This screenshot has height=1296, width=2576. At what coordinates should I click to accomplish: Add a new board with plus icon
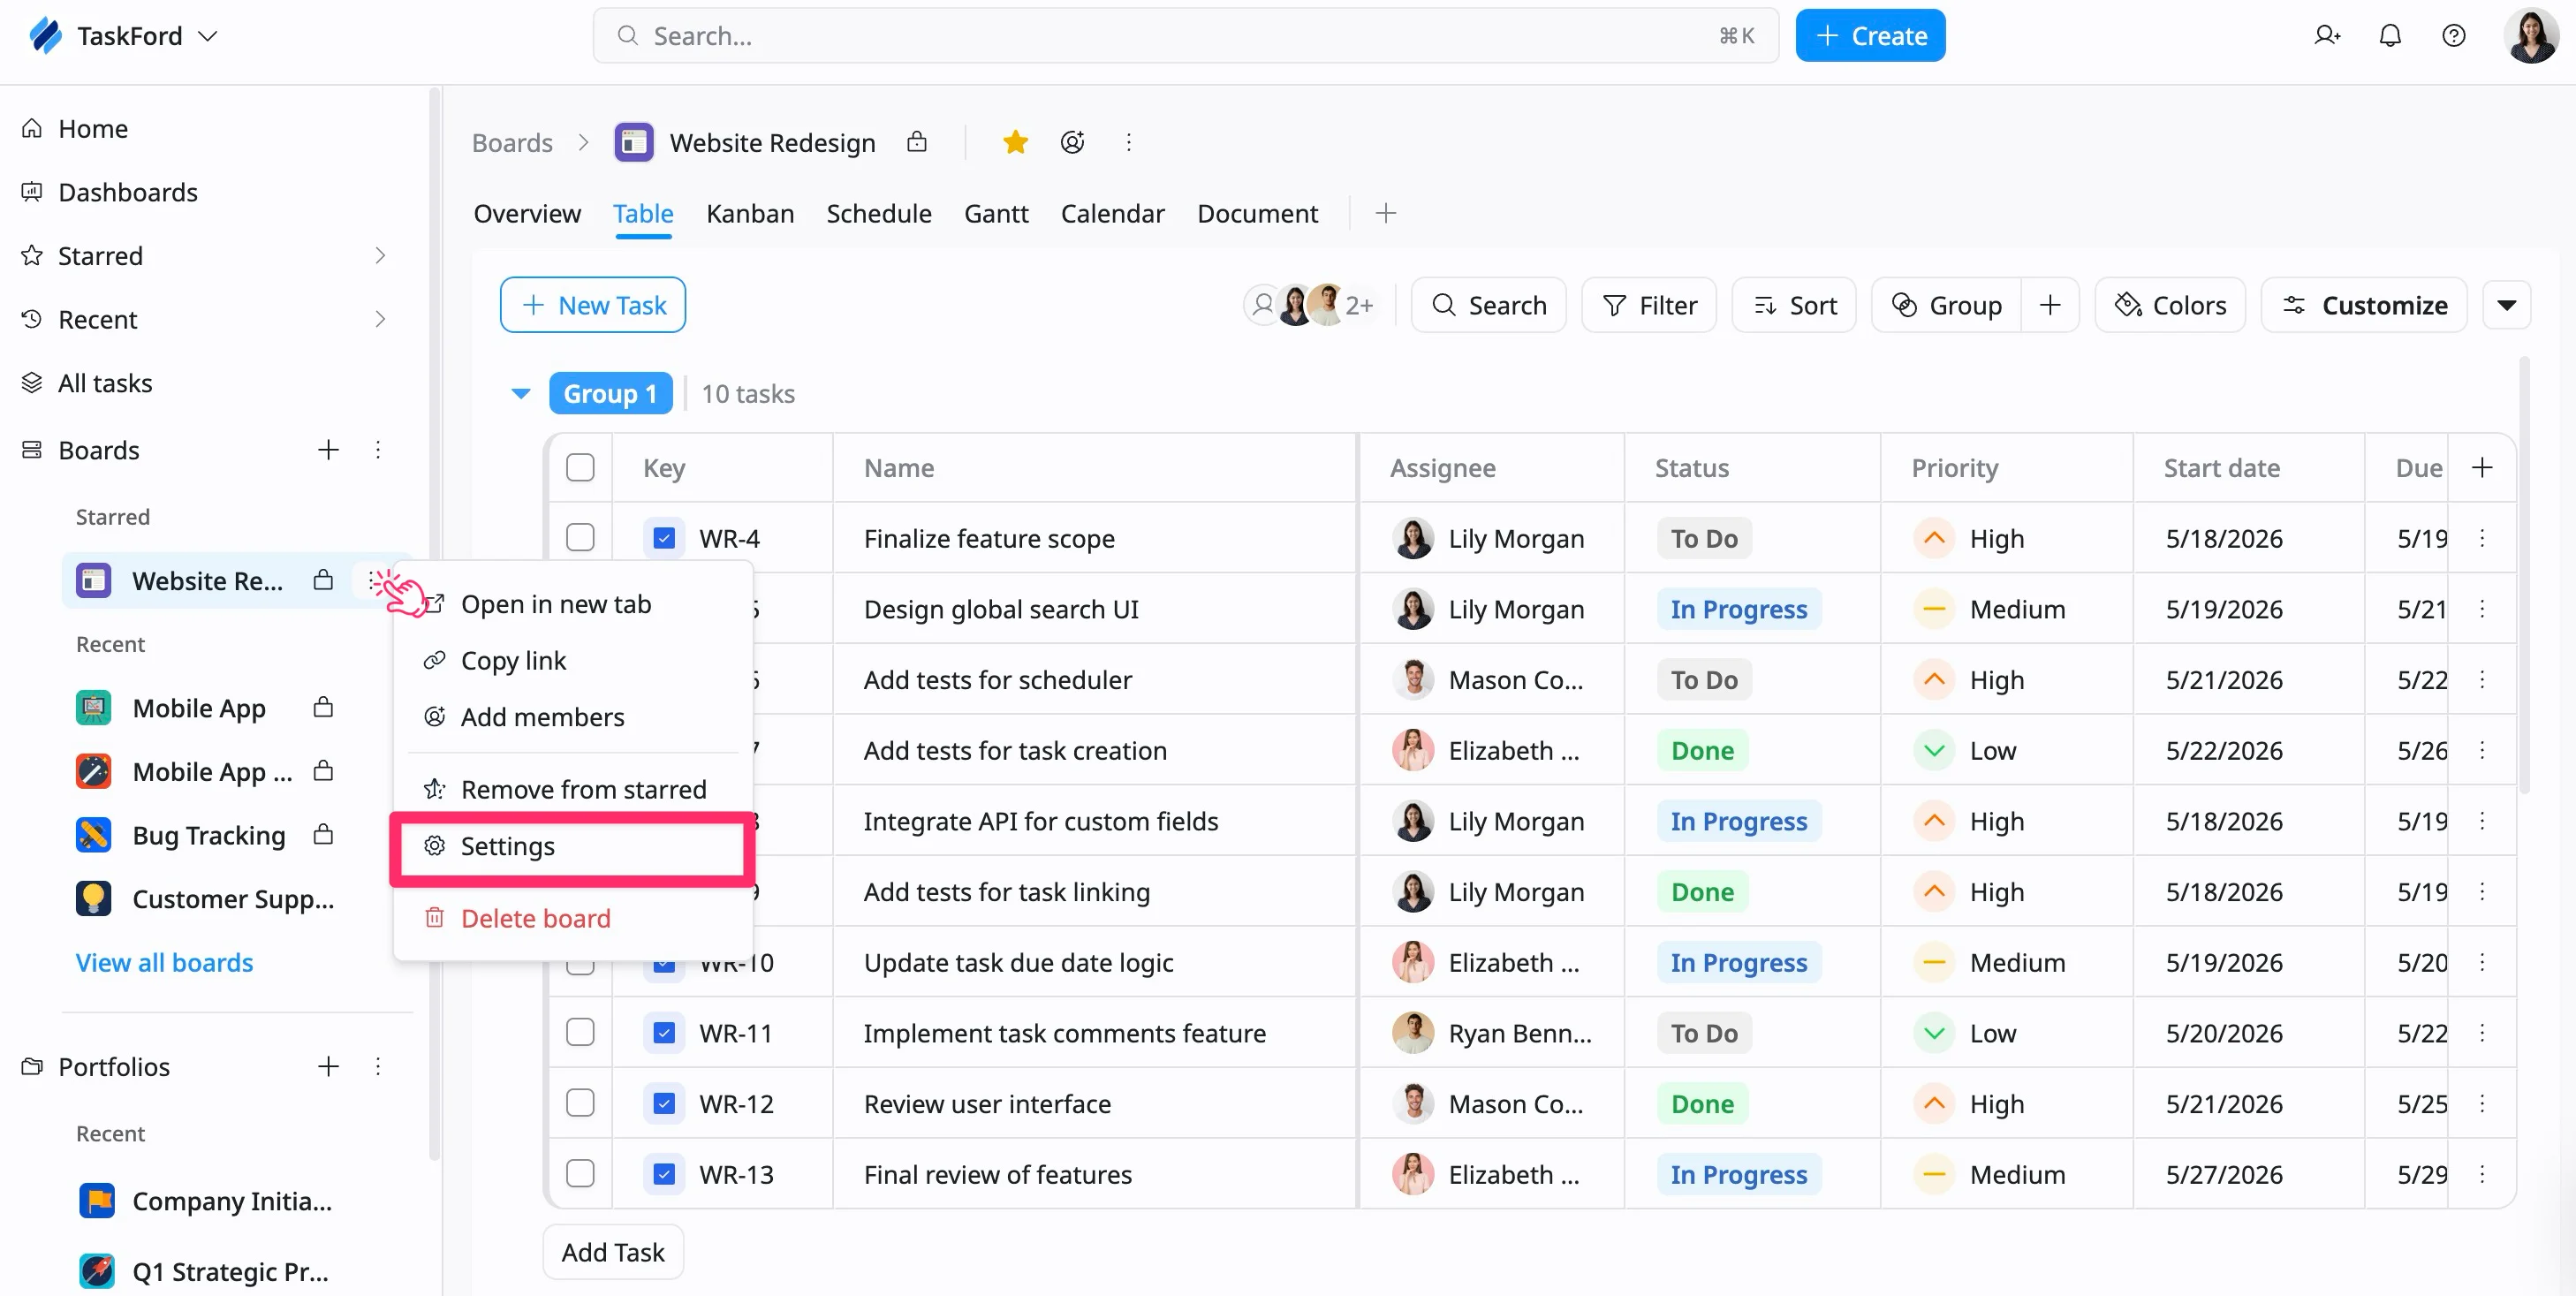click(328, 449)
